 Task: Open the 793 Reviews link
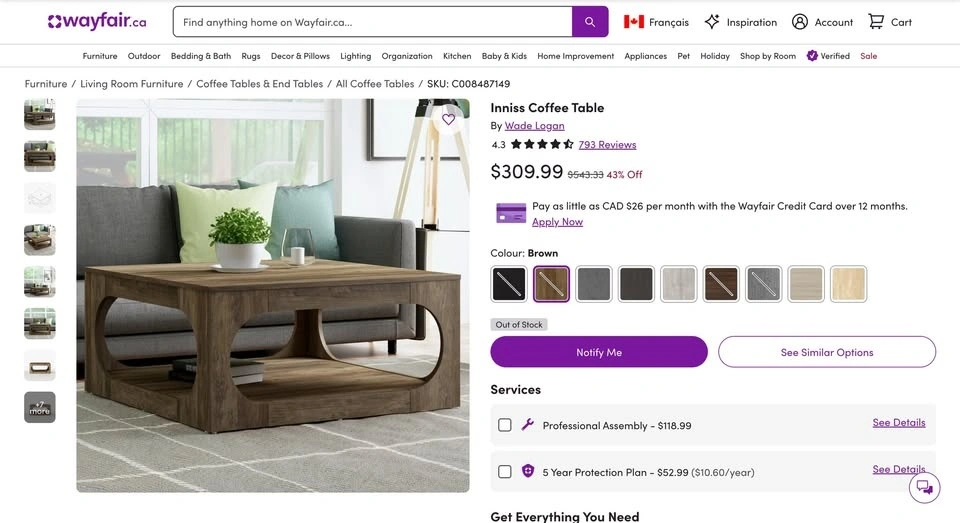tap(607, 145)
